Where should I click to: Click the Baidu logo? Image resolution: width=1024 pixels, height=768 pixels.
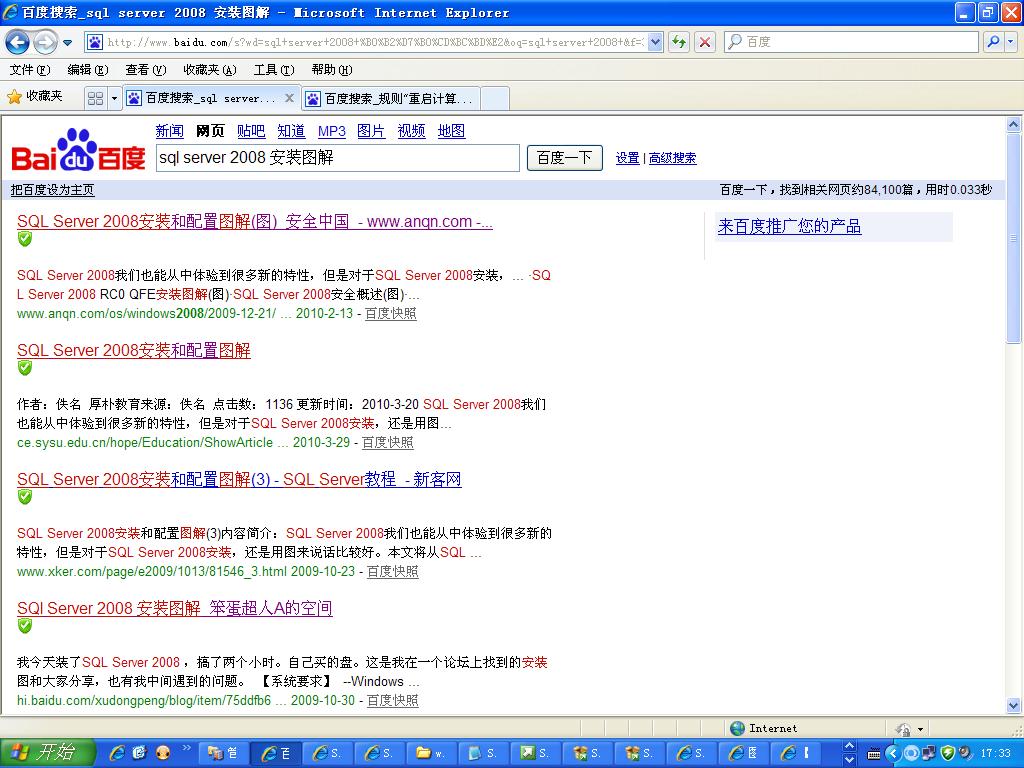[x=78, y=150]
